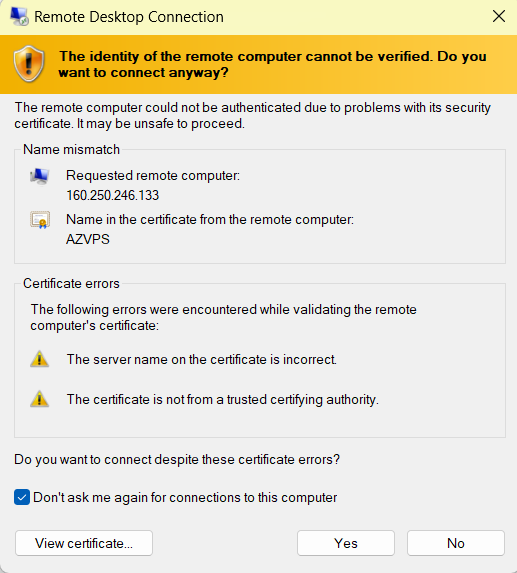This screenshot has width=517, height=573.
Task: Close the Remote Desktop Connection dialog
Action: pos(499,16)
